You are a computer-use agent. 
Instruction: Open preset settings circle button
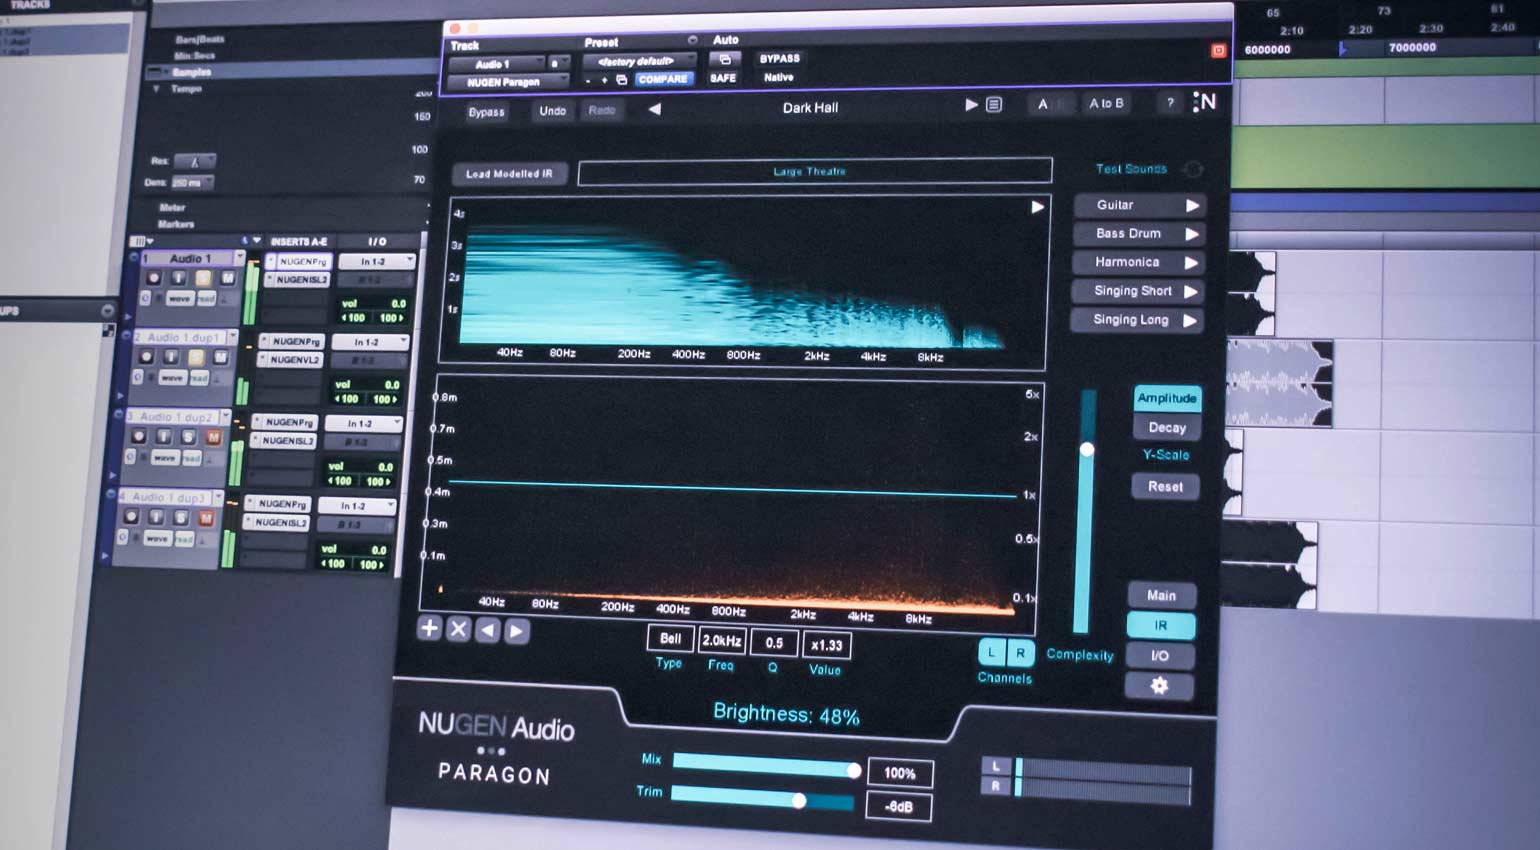pos(692,40)
